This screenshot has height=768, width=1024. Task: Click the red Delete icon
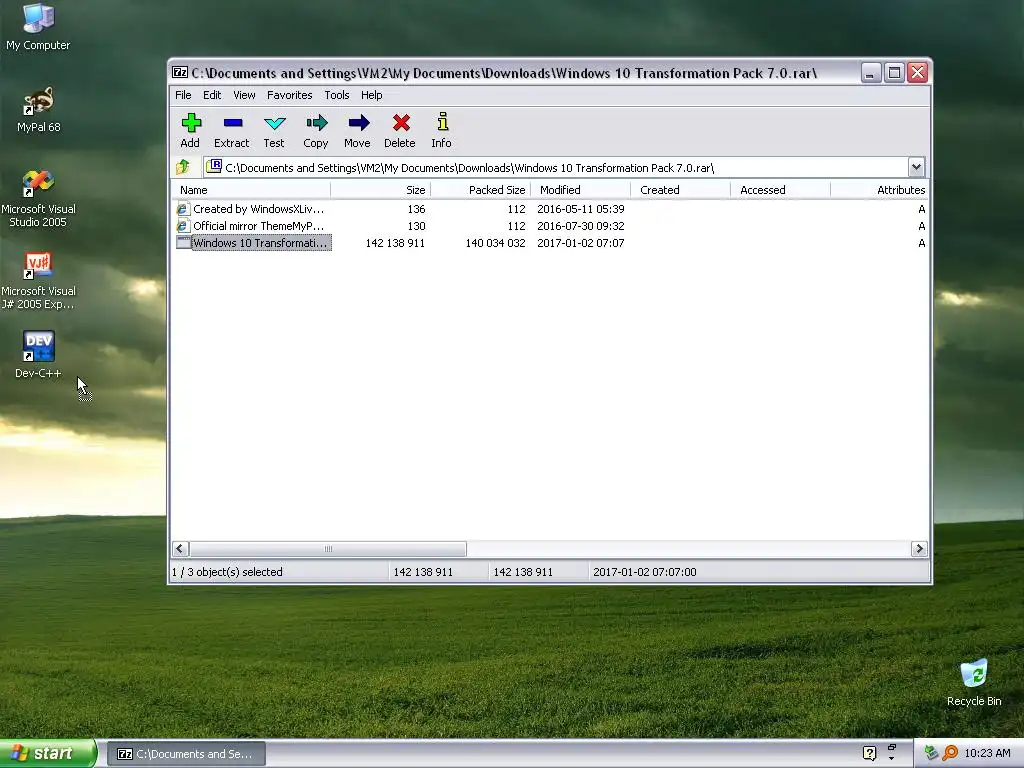coord(400,123)
